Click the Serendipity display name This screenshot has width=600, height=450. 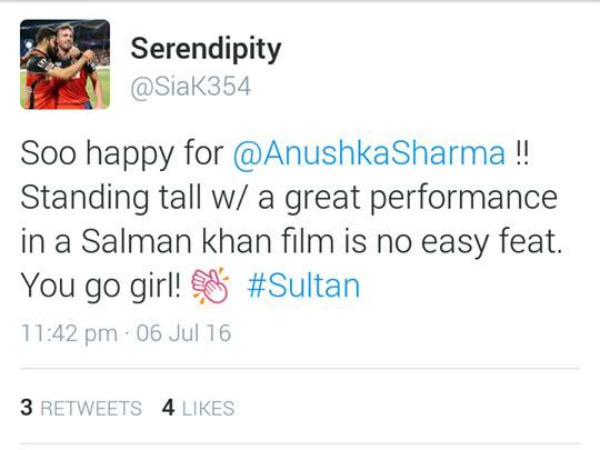(x=206, y=50)
